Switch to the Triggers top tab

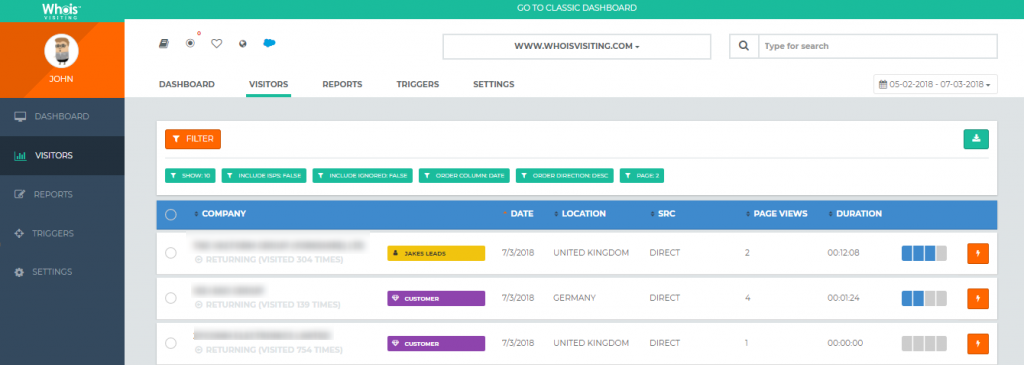click(417, 84)
